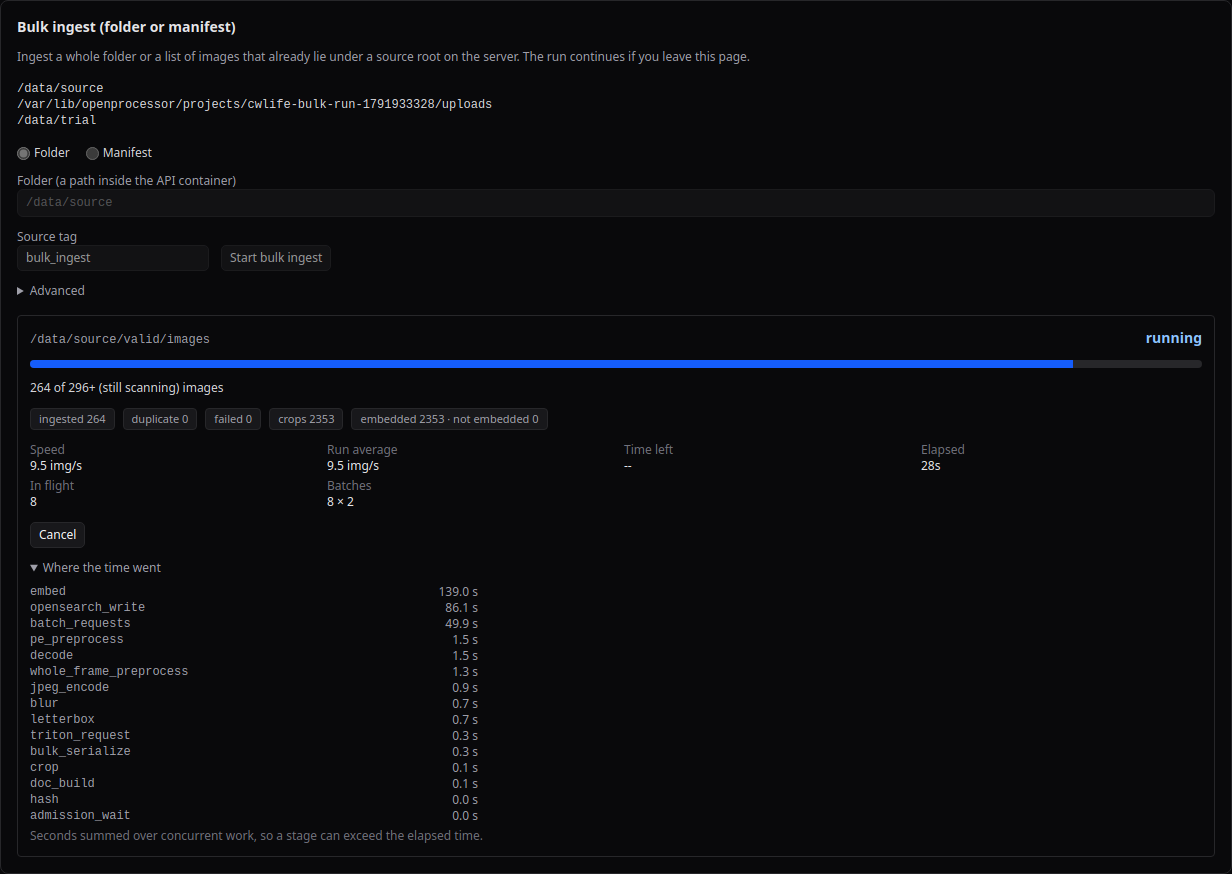
Task: Cancel the running ingest
Action: pyautogui.click(x=57, y=535)
